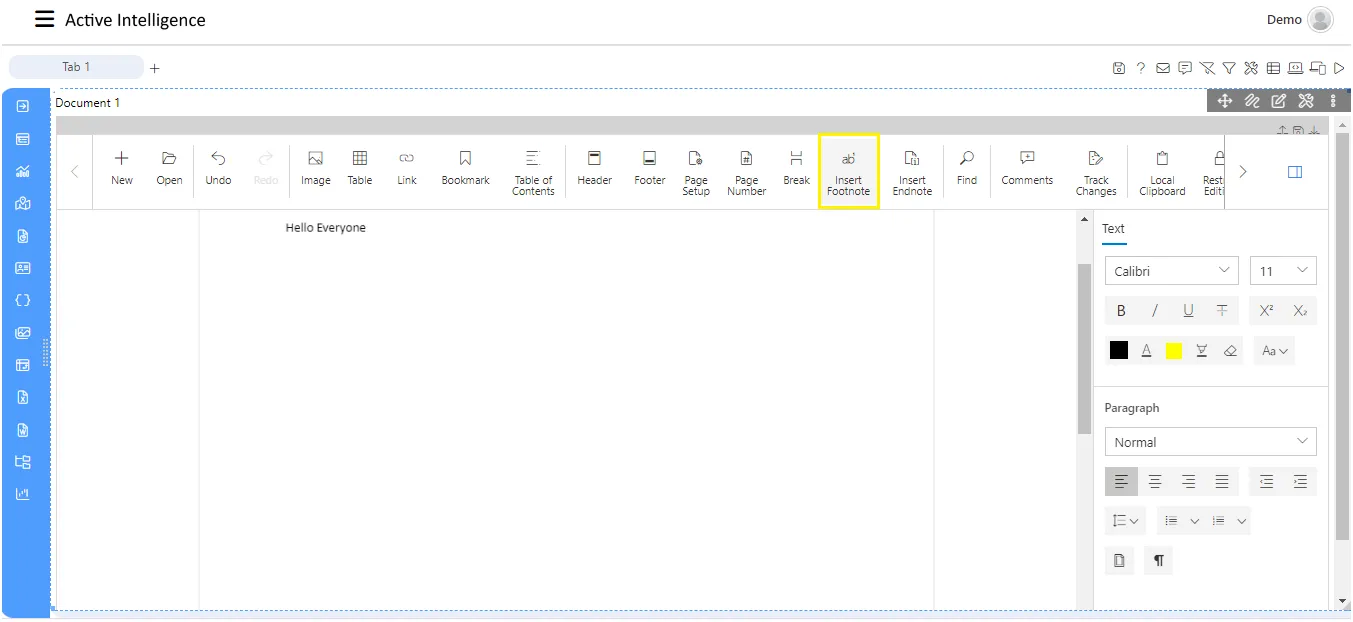Insert an Image from the toolbar
The image size is (1353, 622).
(315, 168)
